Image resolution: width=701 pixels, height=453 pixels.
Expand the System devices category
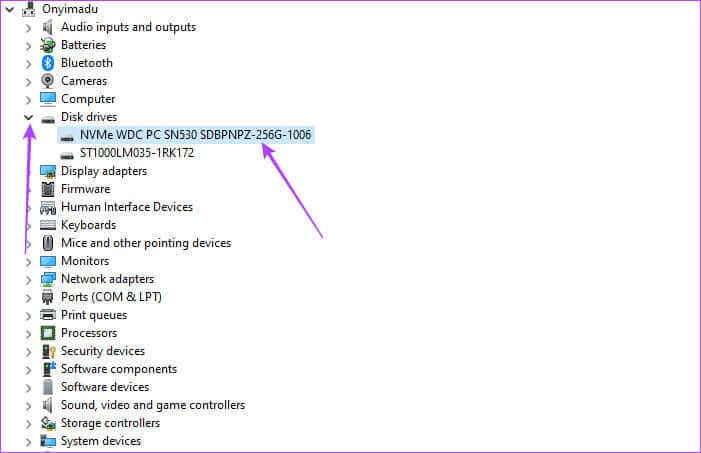28,442
